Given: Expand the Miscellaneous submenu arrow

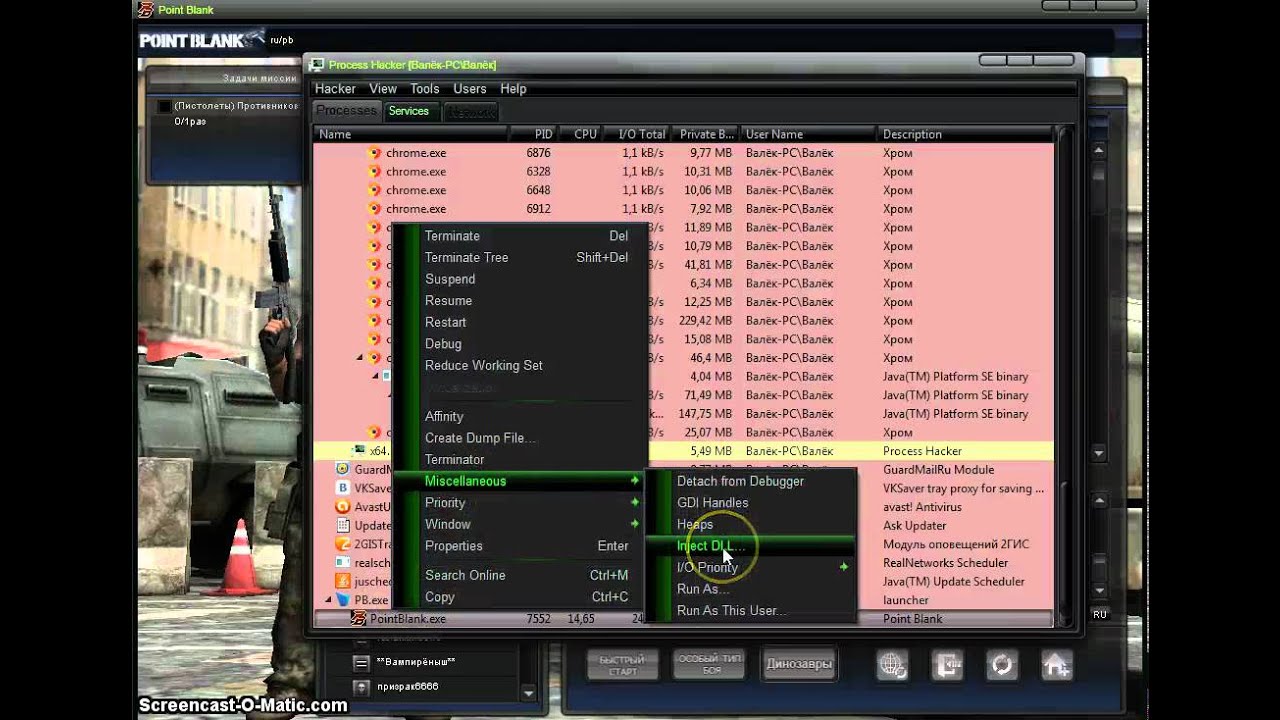Looking at the screenshot, I should (634, 481).
